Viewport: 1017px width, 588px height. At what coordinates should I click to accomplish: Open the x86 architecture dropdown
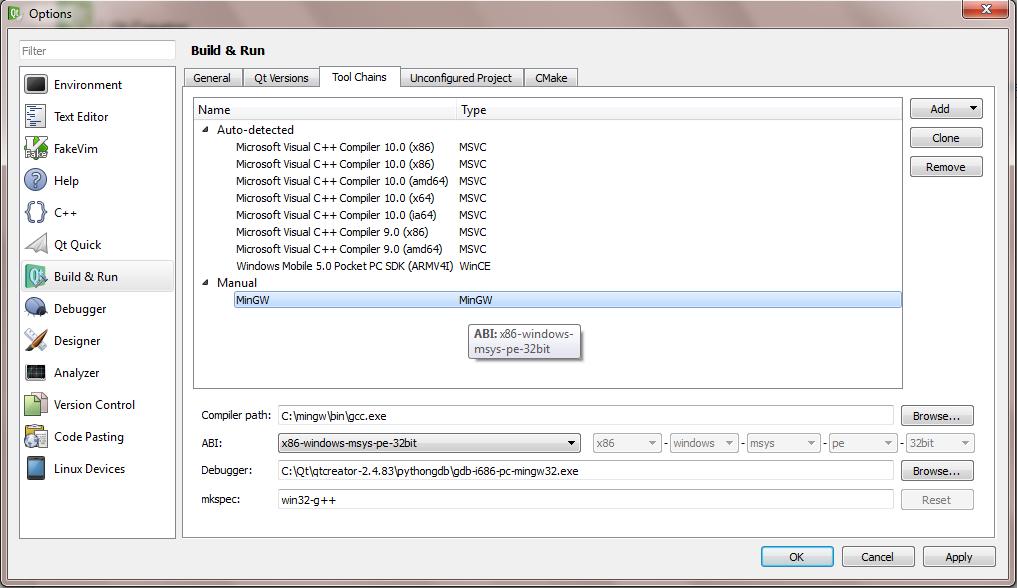point(627,443)
